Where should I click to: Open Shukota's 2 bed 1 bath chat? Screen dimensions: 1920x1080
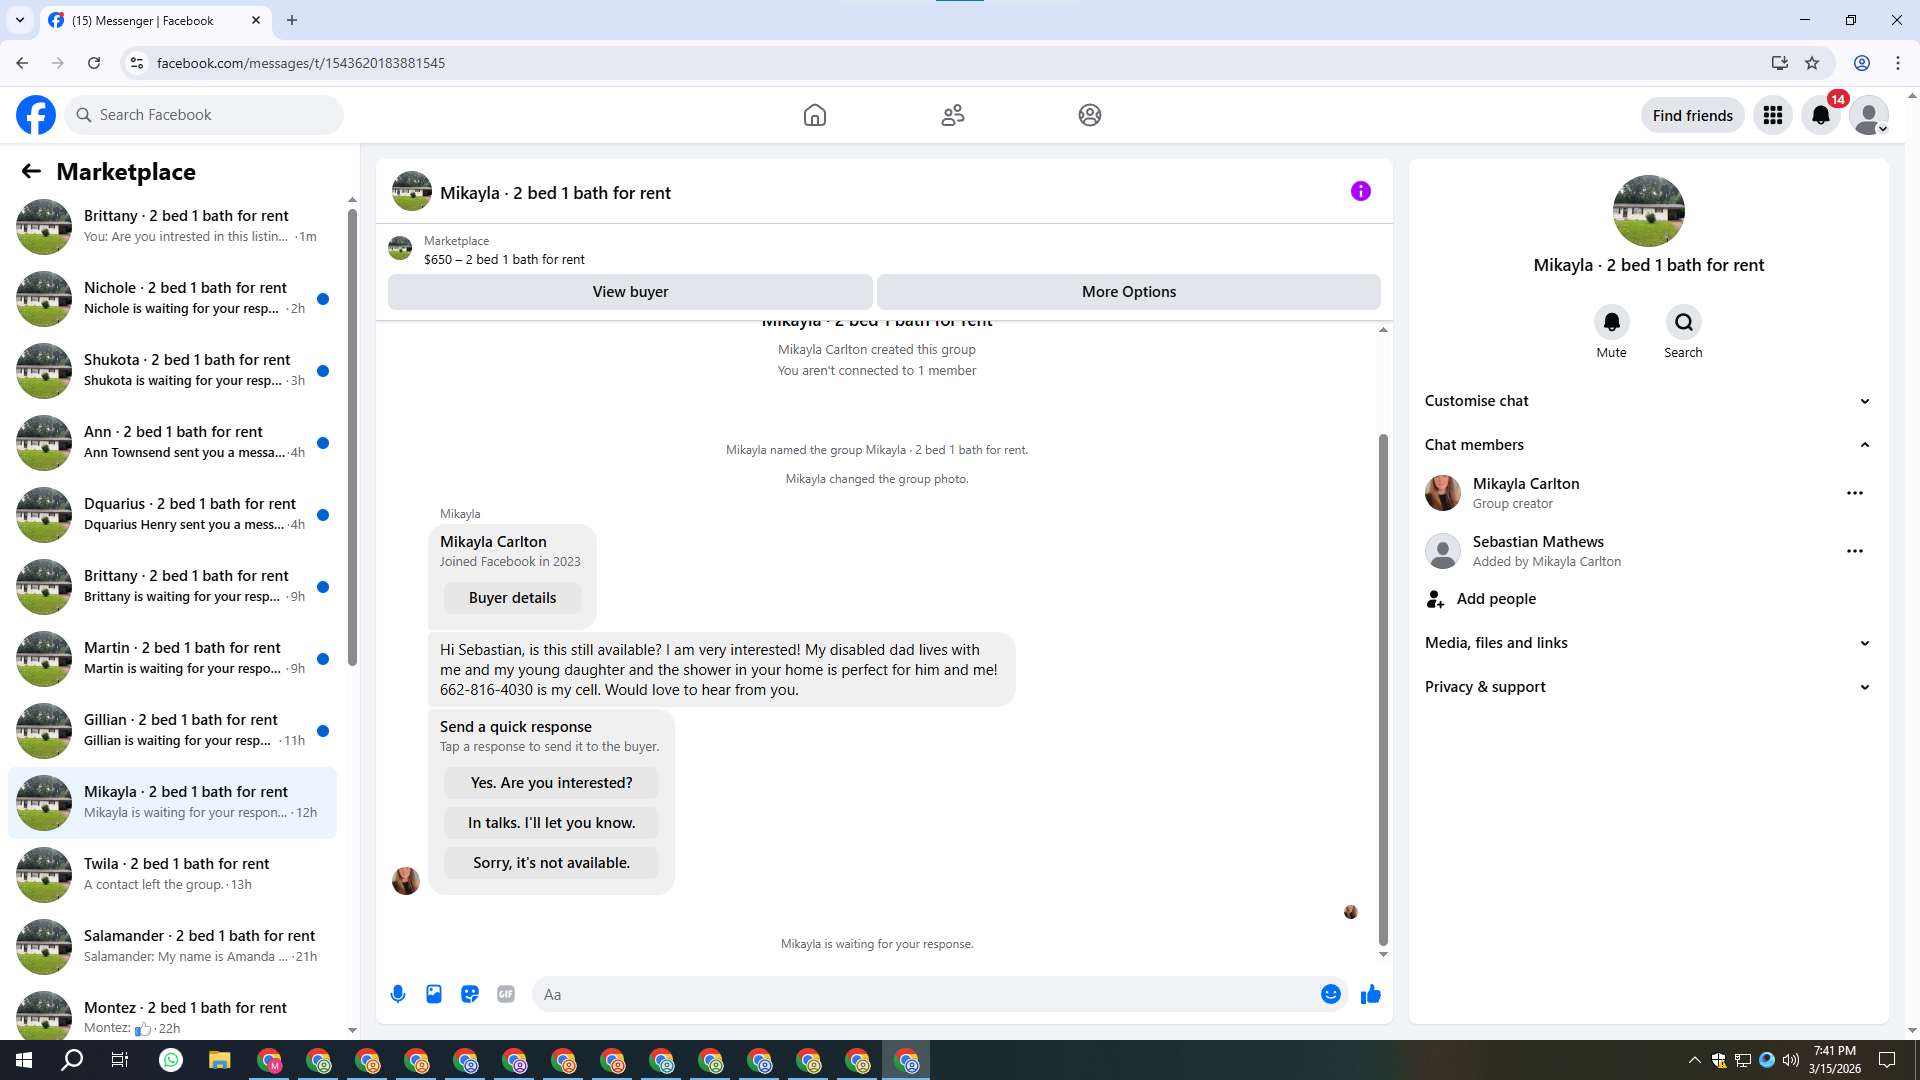click(x=173, y=370)
